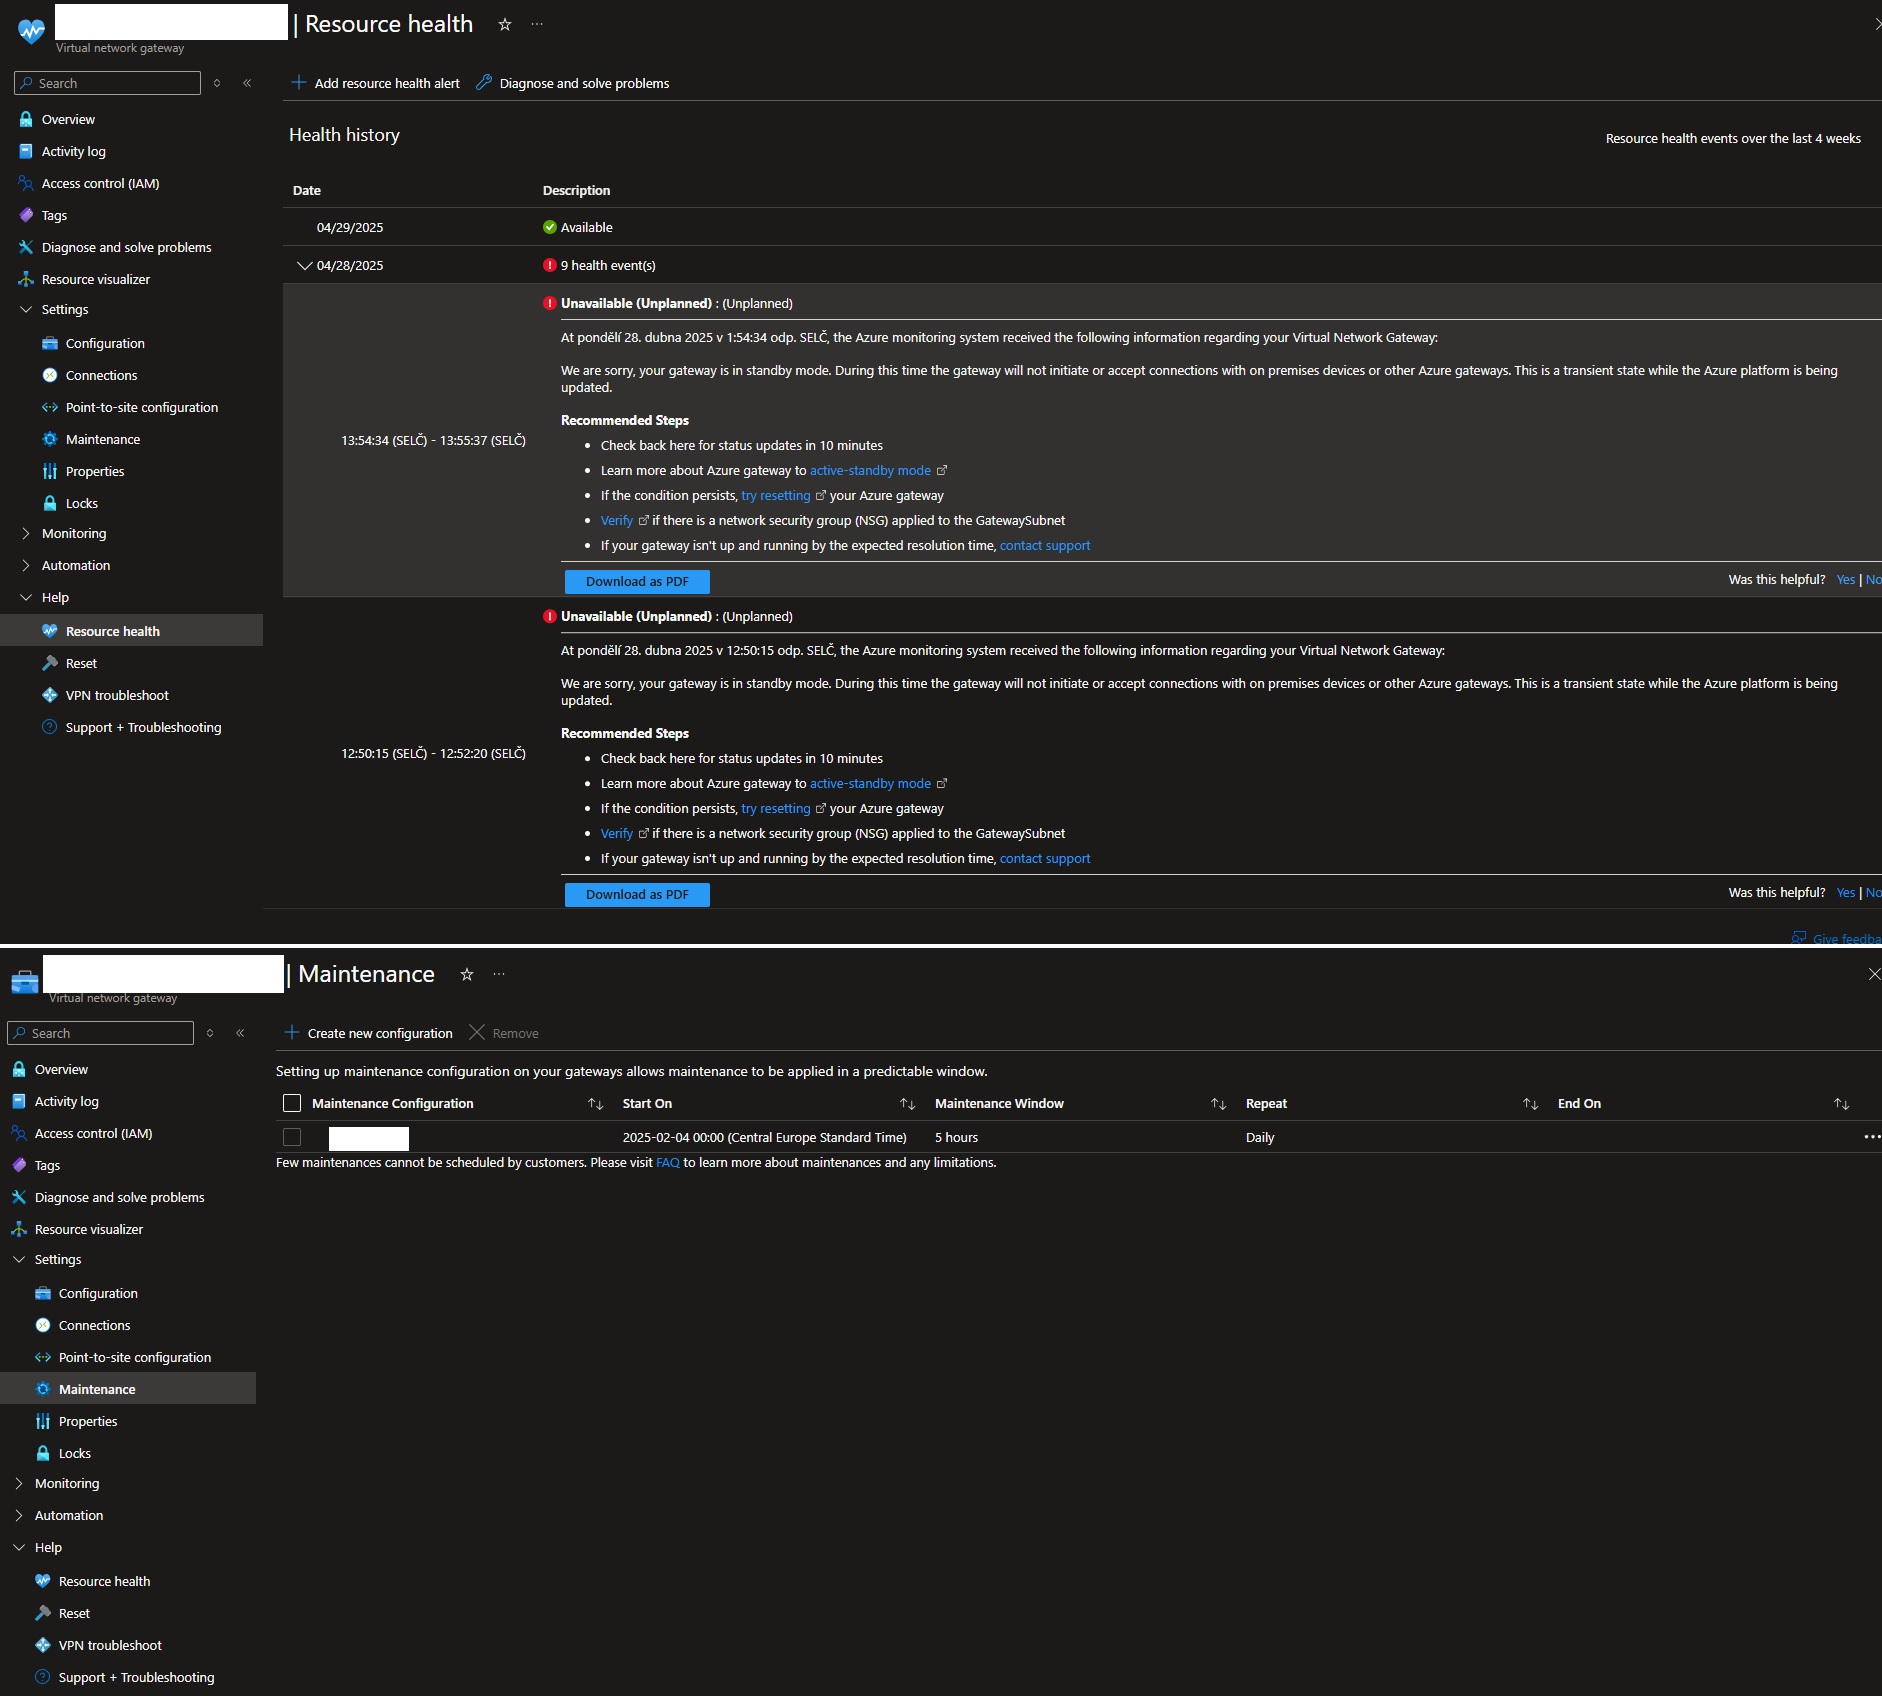Open active-standby mode link in the 13:54:34 event
The height and width of the screenshot is (1696, 1882).
point(870,470)
